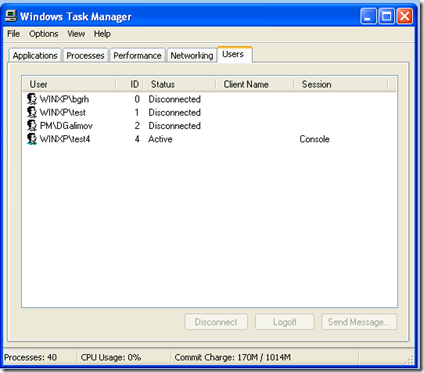Screen dimensions: 424x373
Task: Click the Logoff button
Action: pos(285,322)
